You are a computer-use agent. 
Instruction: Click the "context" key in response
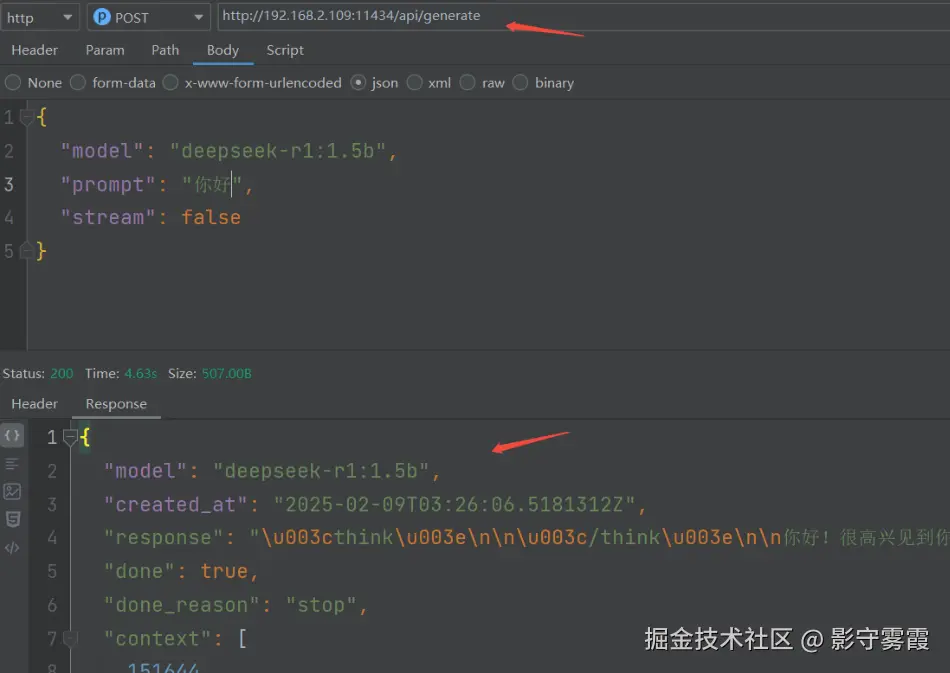click(158, 638)
